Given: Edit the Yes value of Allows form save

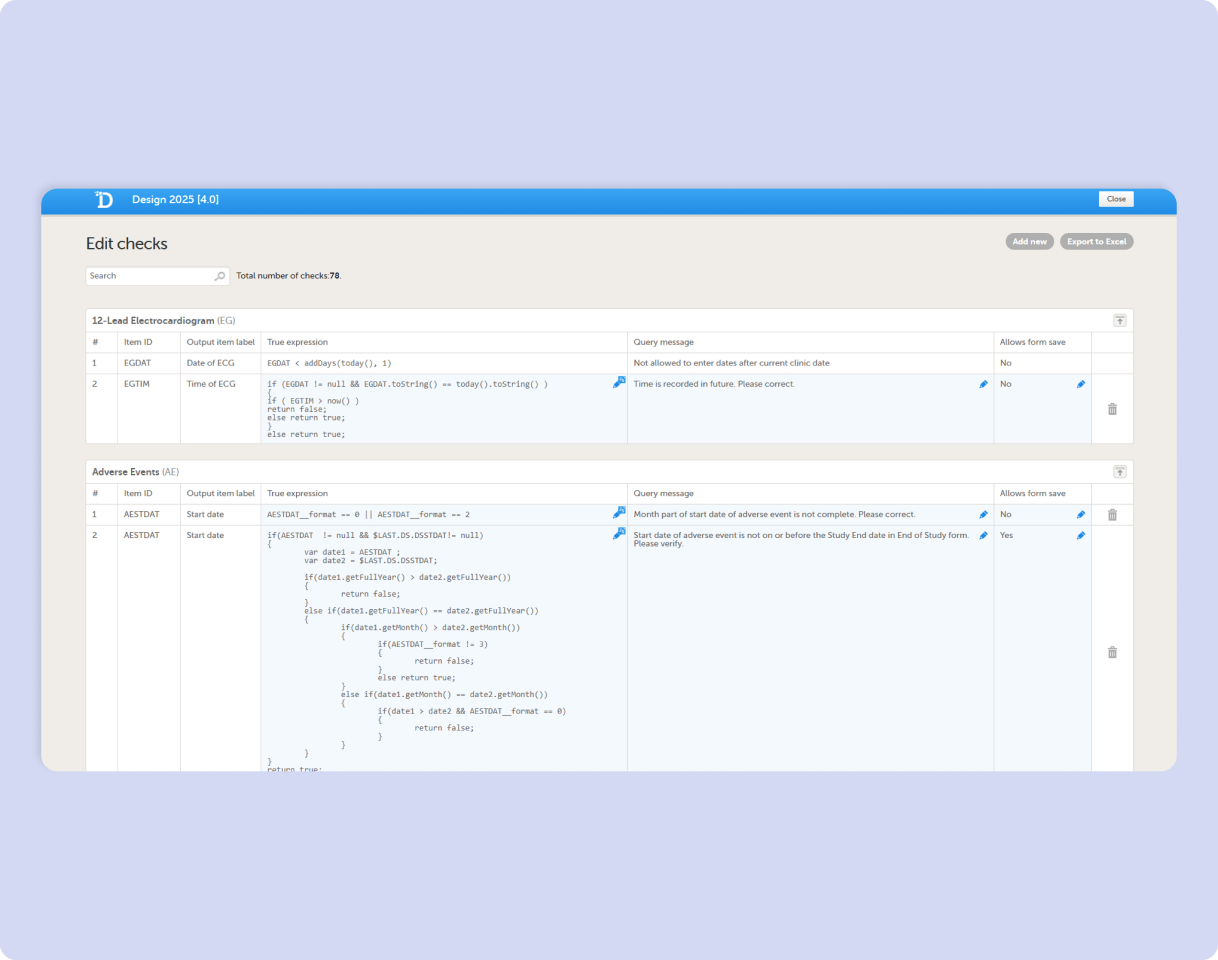Looking at the screenshot, I should coord(1080,536).
